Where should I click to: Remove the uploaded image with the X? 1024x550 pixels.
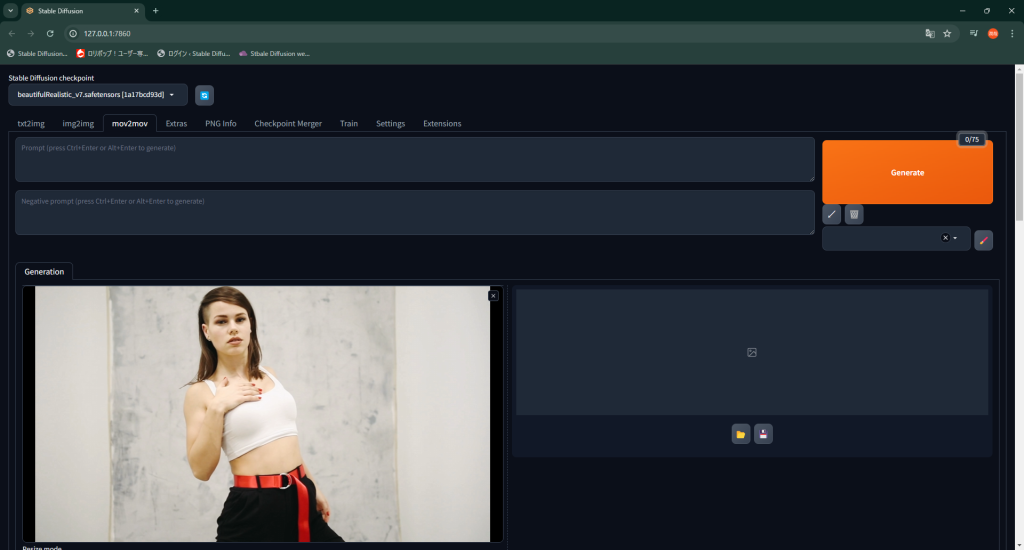coord(493,295)
